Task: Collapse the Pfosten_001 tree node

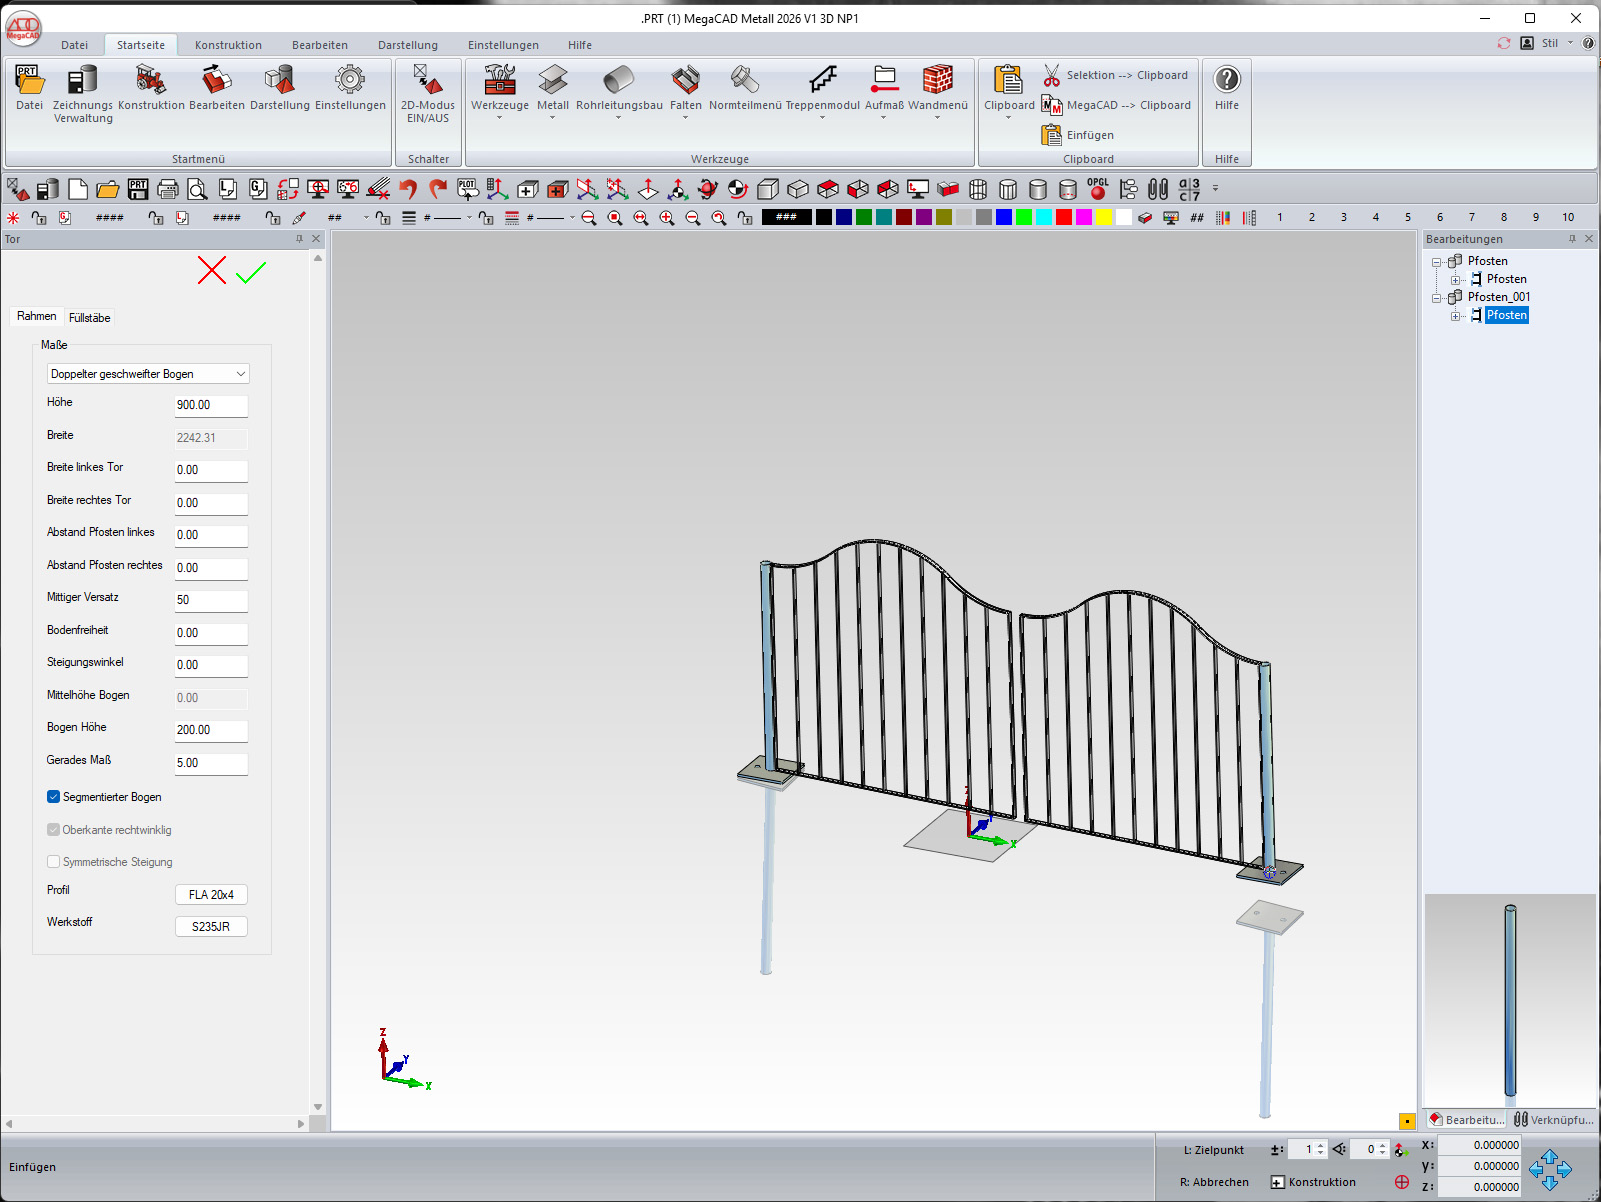Action: pyautogui.click(x=1437, y=298)
